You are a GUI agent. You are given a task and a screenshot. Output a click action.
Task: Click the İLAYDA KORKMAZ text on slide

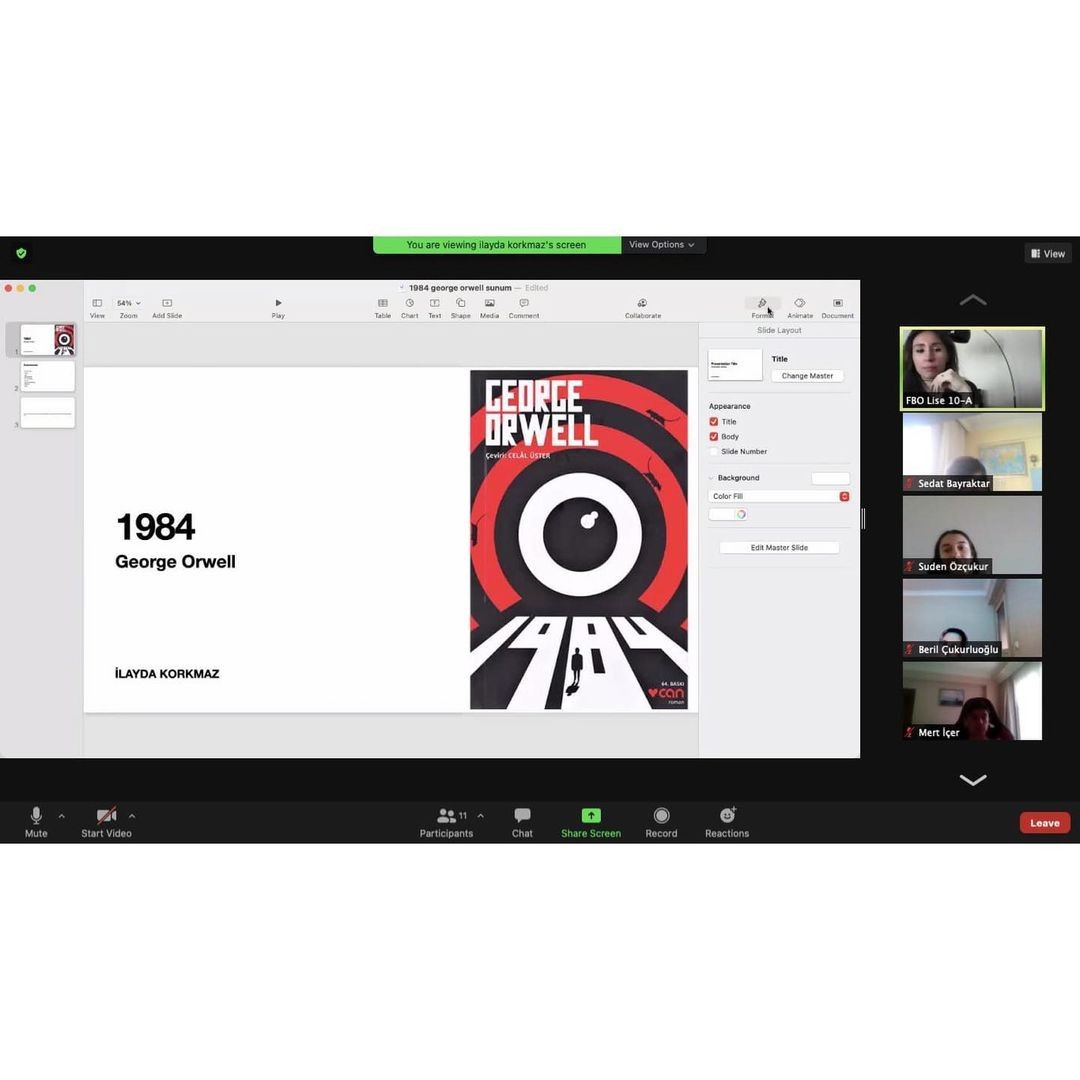pyautogui.click(x=167, y=674)
